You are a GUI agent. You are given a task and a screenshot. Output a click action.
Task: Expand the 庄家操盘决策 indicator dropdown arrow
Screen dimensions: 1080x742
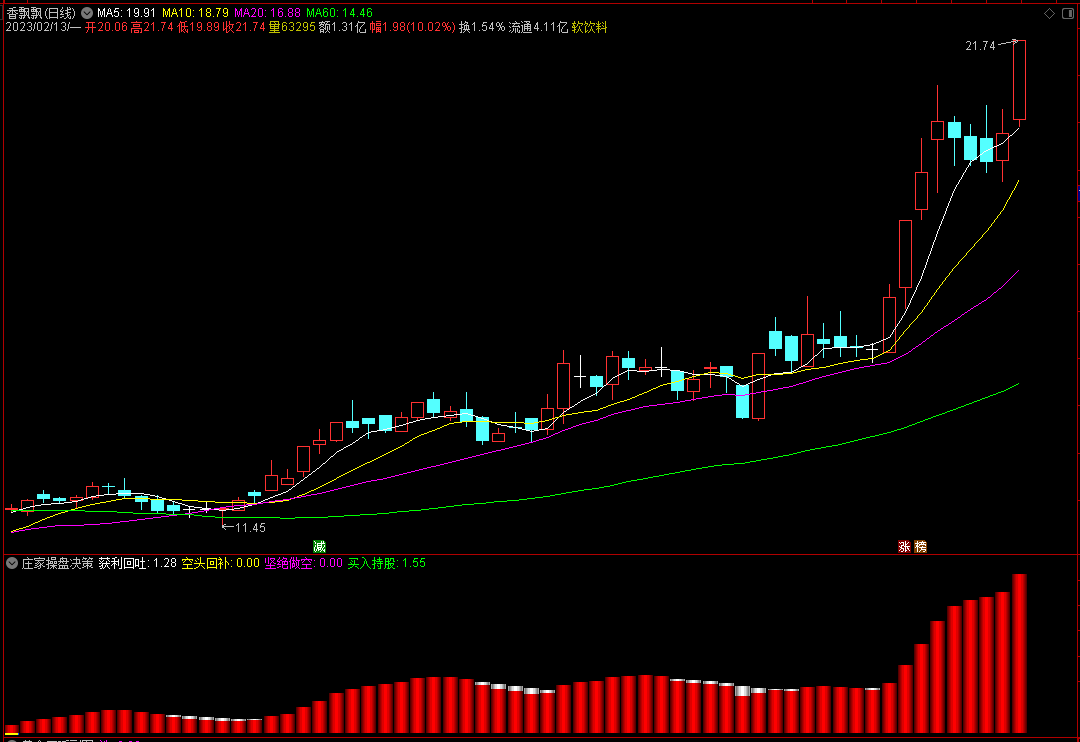(12, 564)
